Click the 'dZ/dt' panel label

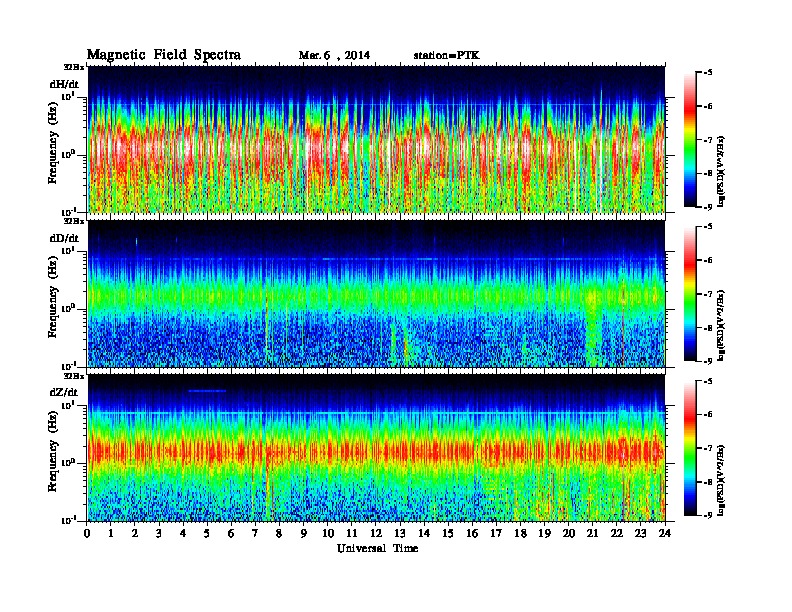(x=64, y=392)
